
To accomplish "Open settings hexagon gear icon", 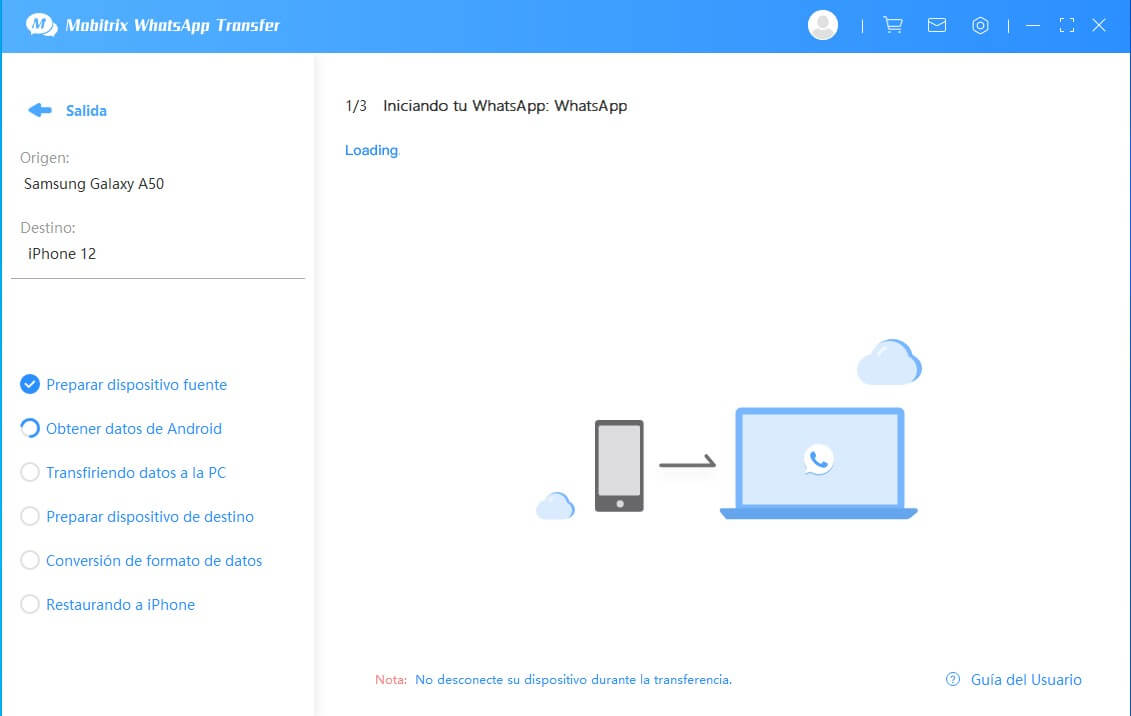I will [x=980, y=26].
